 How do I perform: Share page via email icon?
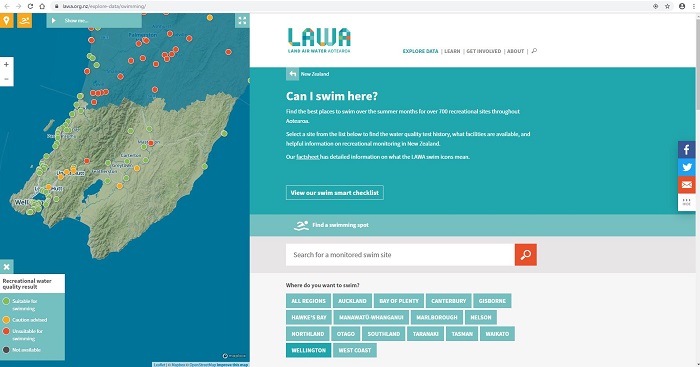click(687, 184)
